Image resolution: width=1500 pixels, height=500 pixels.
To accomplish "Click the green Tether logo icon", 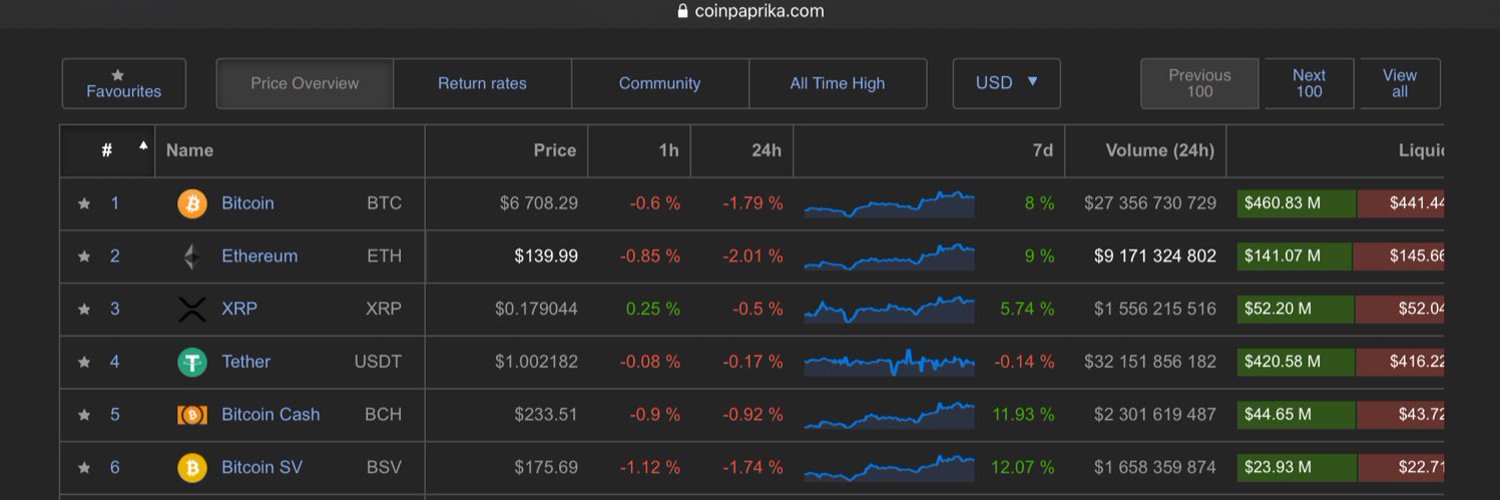I will tap(192, 362).
